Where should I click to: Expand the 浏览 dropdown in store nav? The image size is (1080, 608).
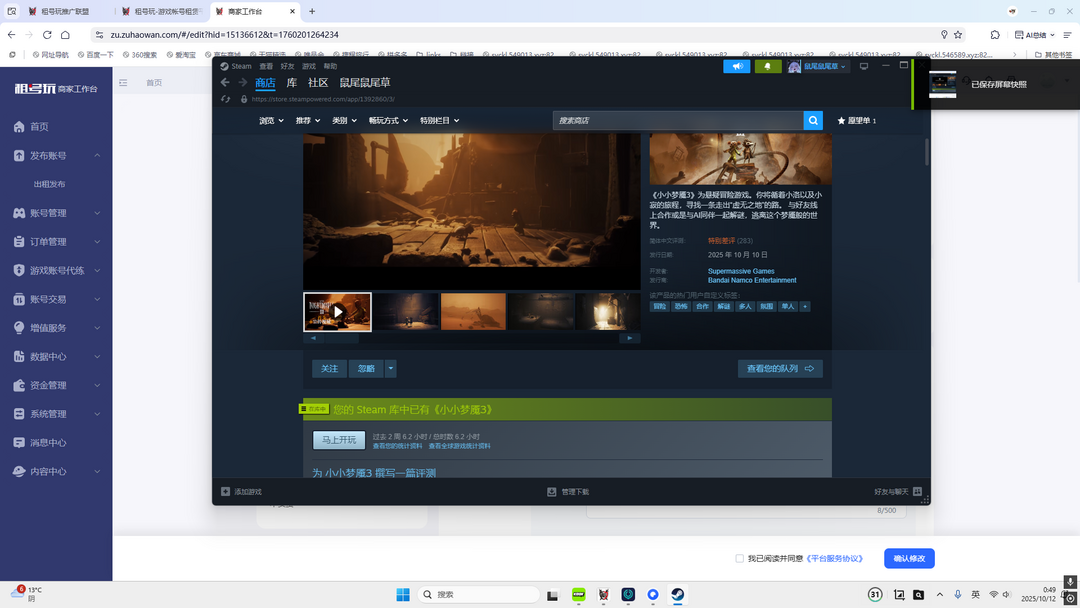[271, 121]
